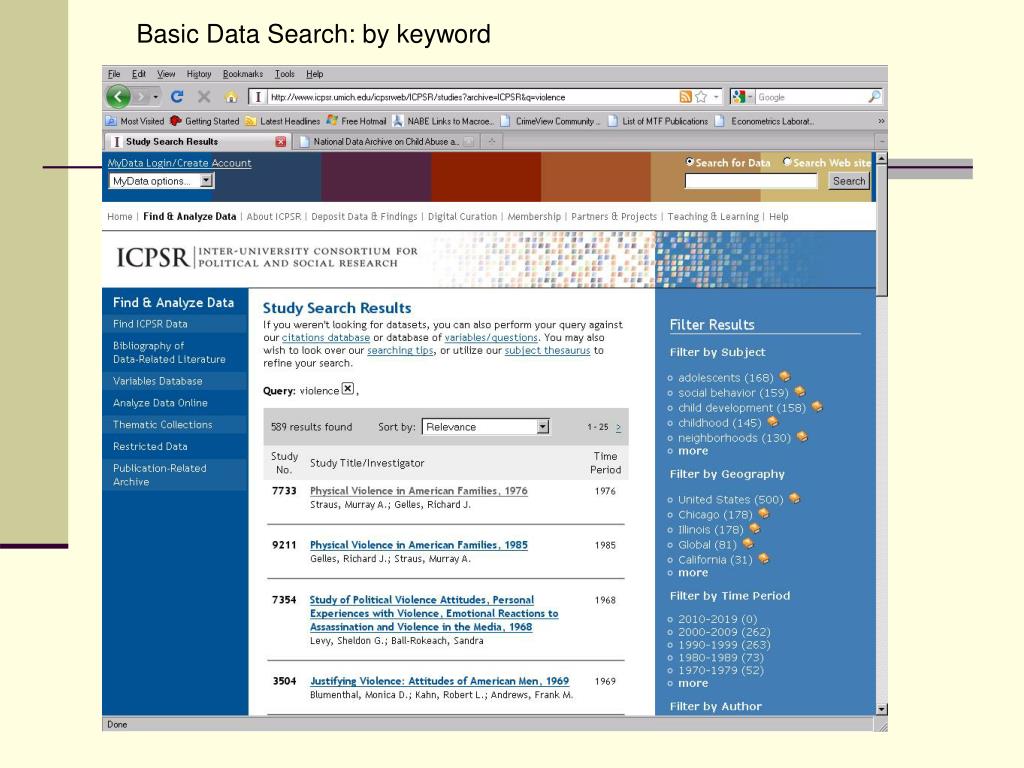Select the Search for Data radio button
Image resolution: width=1024 pixels, height=768 pixels.
tap(690, 161)
